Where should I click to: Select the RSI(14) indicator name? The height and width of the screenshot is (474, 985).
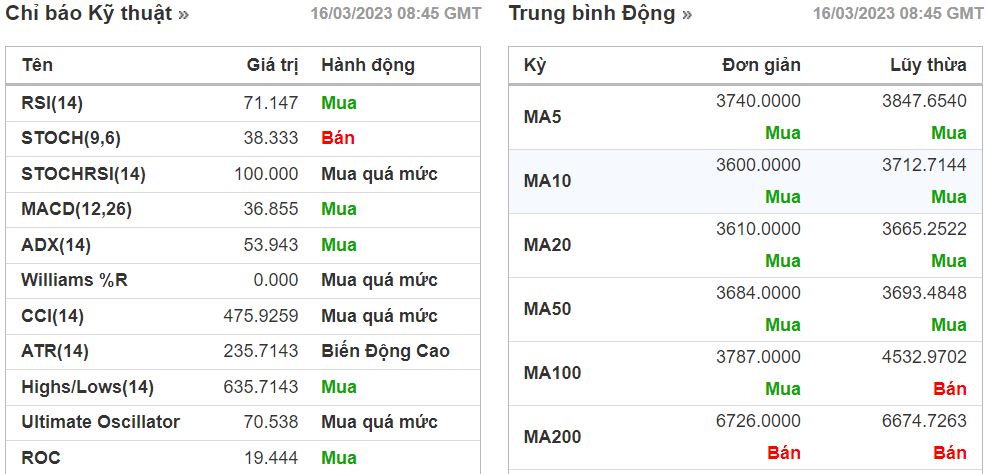click(52, 103)
